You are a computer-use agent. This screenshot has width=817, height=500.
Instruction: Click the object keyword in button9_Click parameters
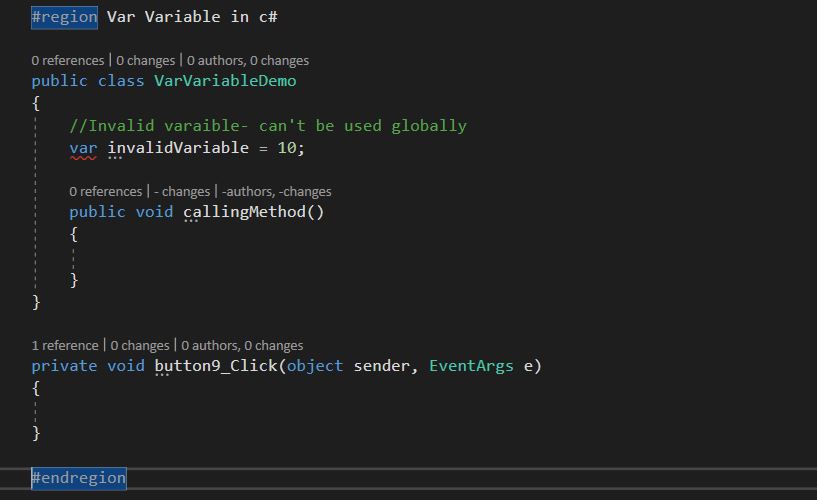(x=315, y=366)
